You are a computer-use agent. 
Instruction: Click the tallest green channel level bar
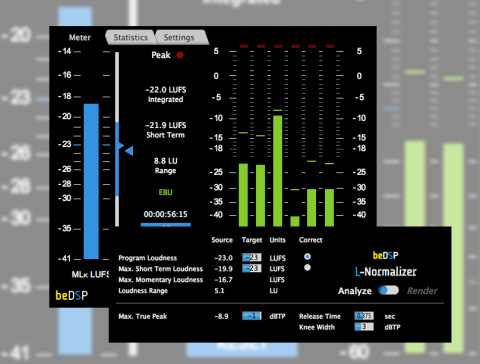pos(278,171)
